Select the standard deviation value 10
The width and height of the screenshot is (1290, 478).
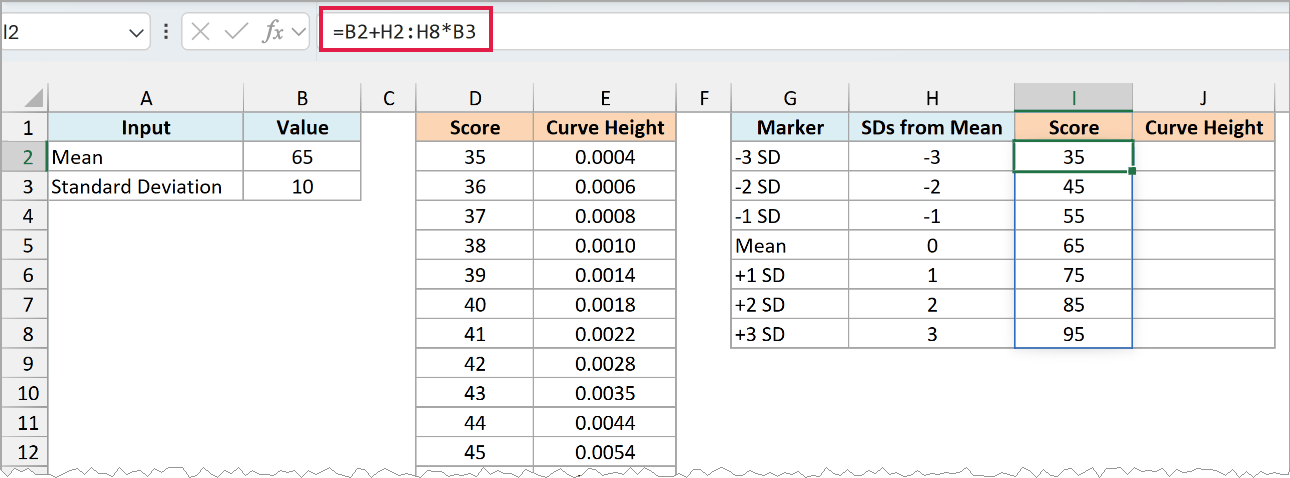[302, 186]
